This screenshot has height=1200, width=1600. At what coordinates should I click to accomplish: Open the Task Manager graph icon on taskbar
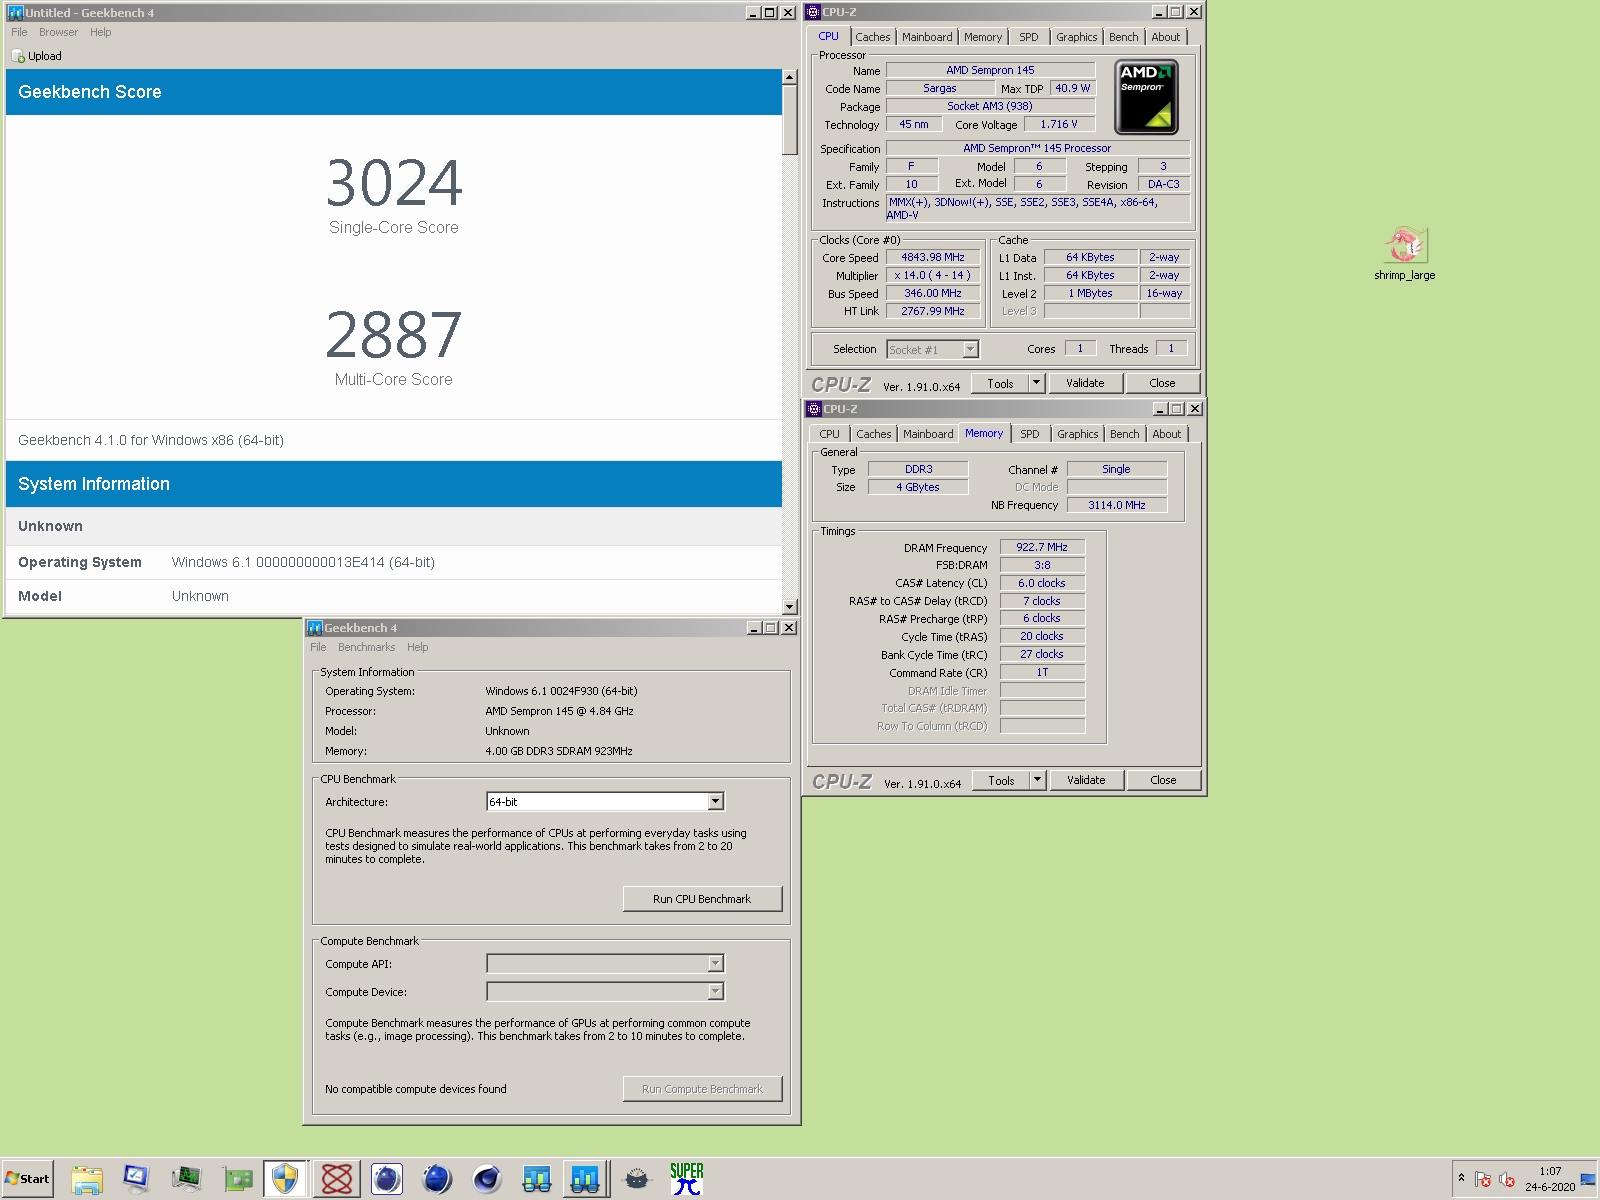[186, 1179]
